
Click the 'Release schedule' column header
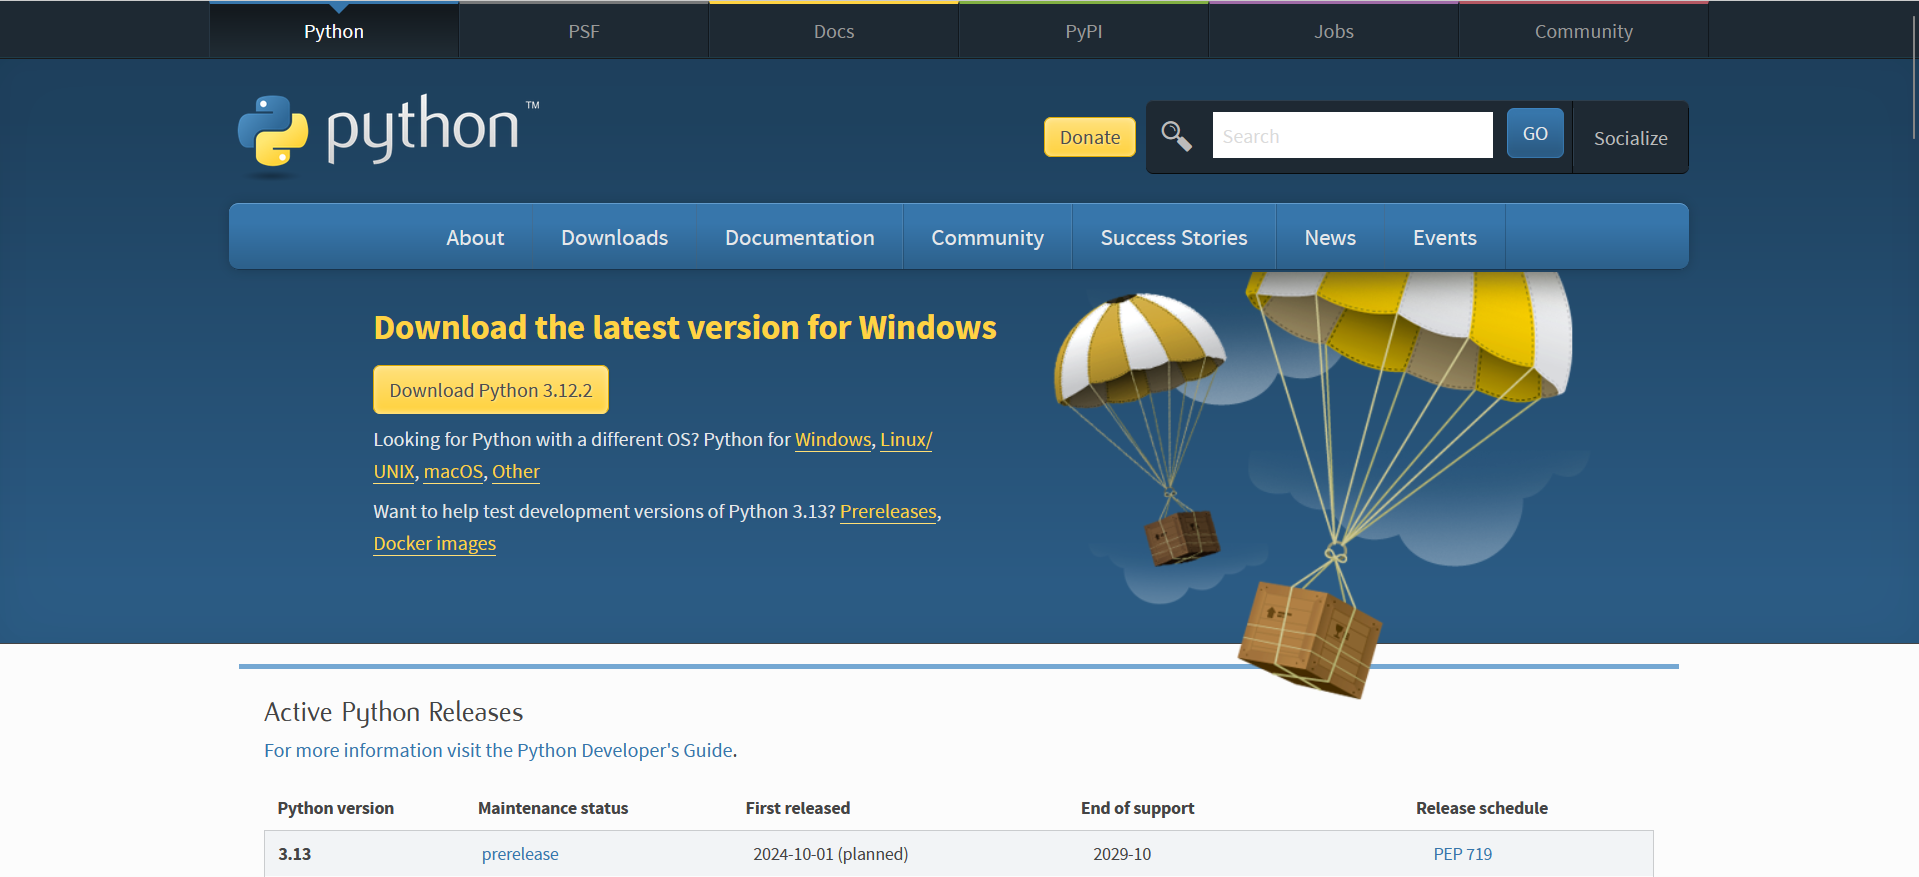pyautogui.click(x=1482, y=808)
